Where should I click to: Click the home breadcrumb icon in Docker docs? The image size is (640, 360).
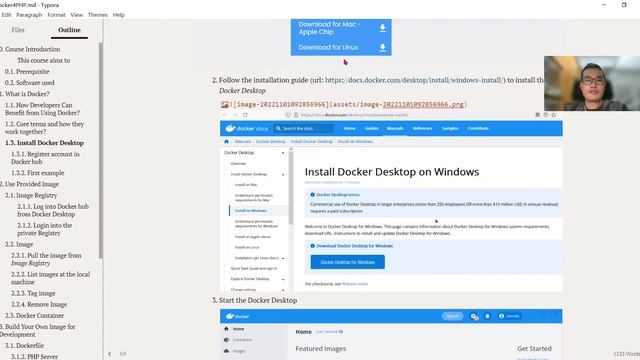click(x=227, y=142)
